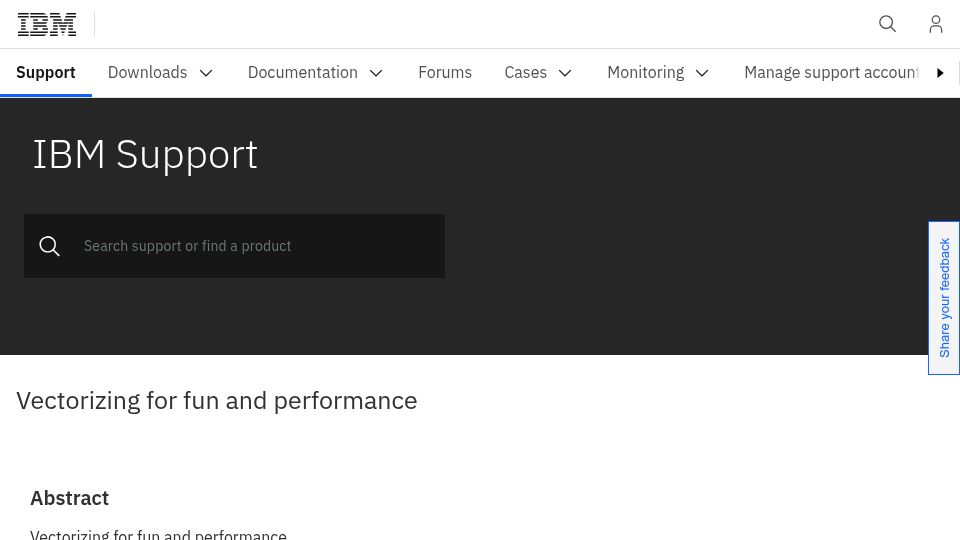Click the right arrow to show more navigation items

pyautogui.click(x=940, y=73)
